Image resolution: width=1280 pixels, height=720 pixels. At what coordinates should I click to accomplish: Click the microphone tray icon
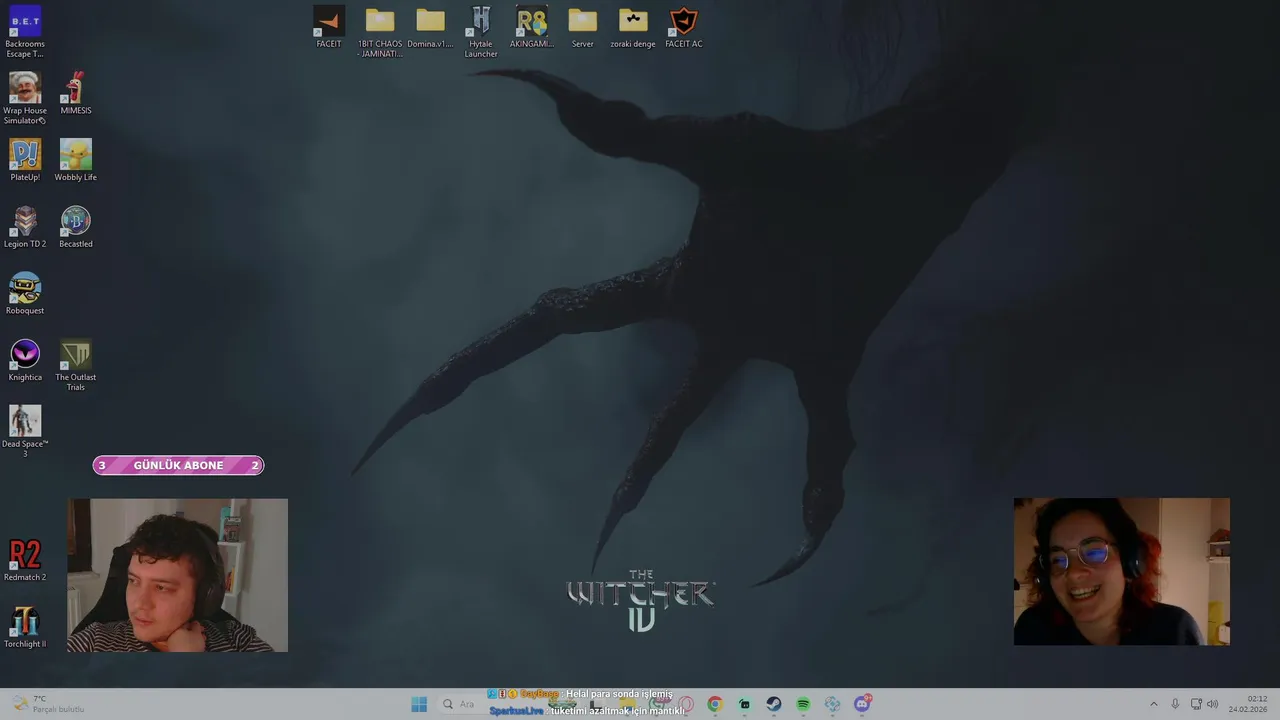(x=1175, y=704)
